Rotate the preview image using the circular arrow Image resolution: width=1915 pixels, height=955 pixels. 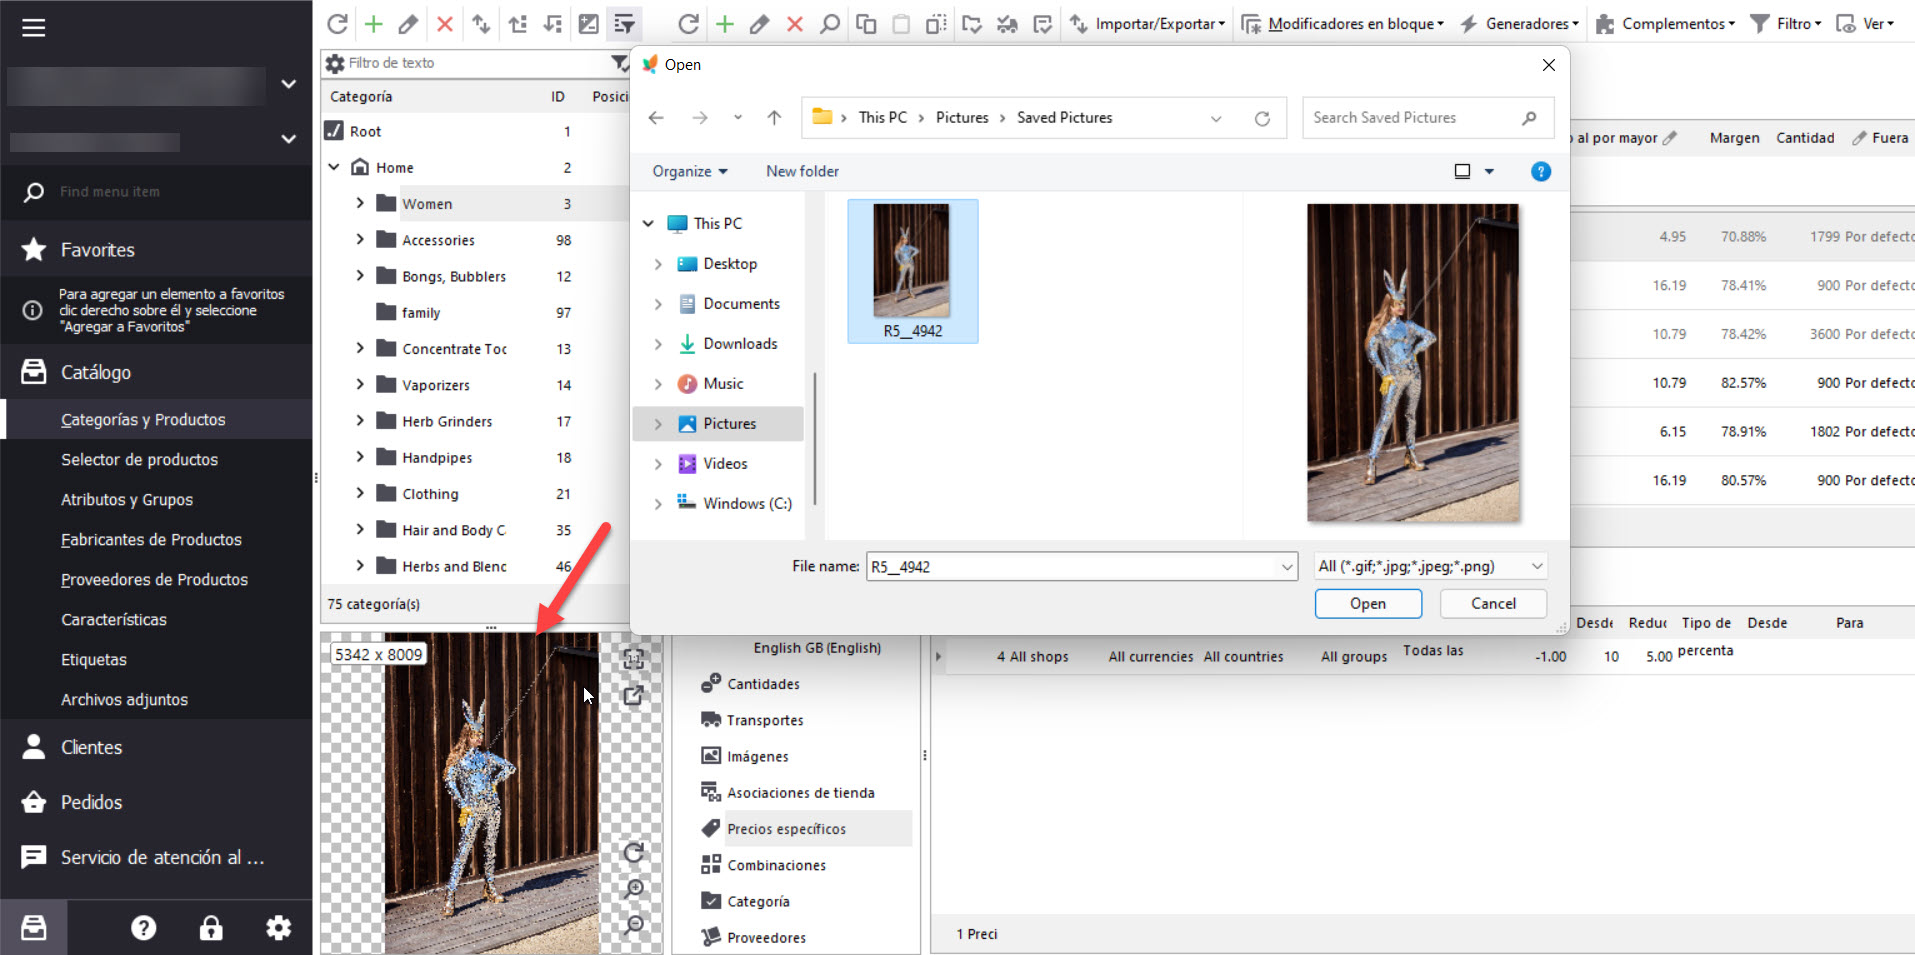click(x=634, y=852)
